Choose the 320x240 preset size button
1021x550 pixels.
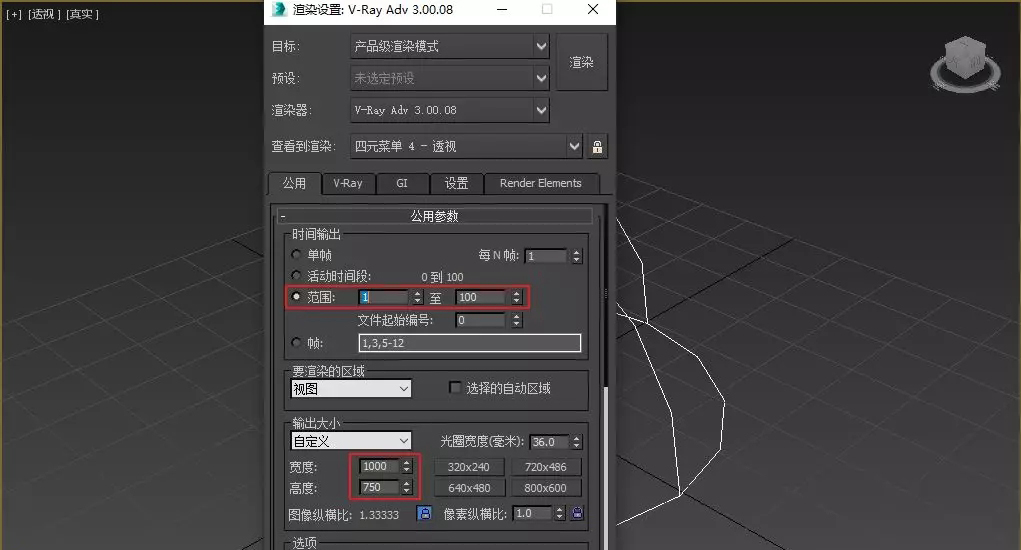[x=469, y=467]
